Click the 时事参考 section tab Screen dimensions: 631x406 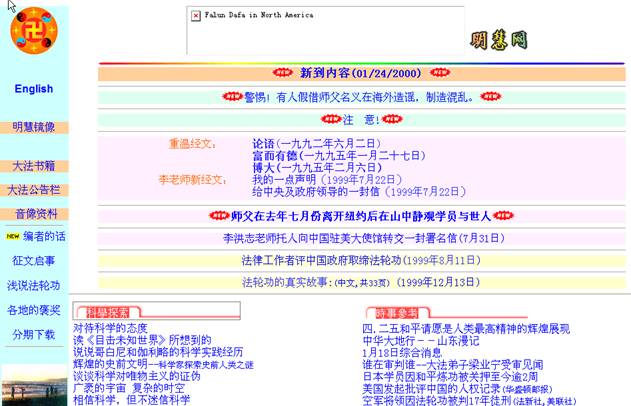click(397, 313)
